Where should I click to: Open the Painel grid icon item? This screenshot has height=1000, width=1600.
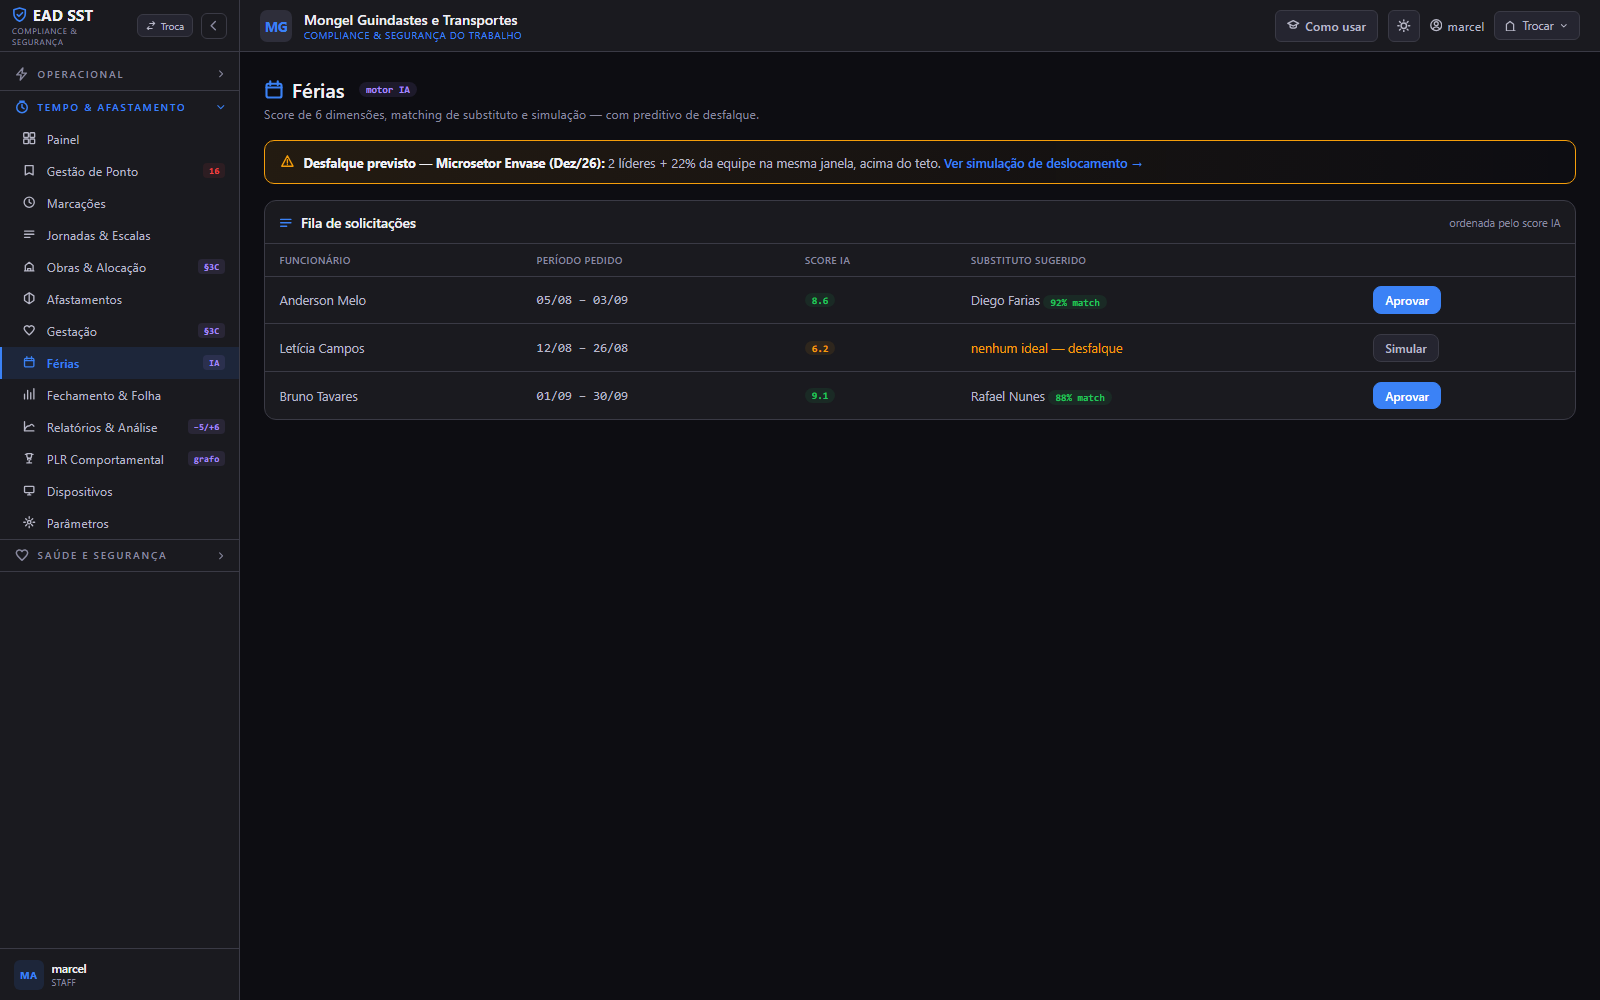[29, 139]
